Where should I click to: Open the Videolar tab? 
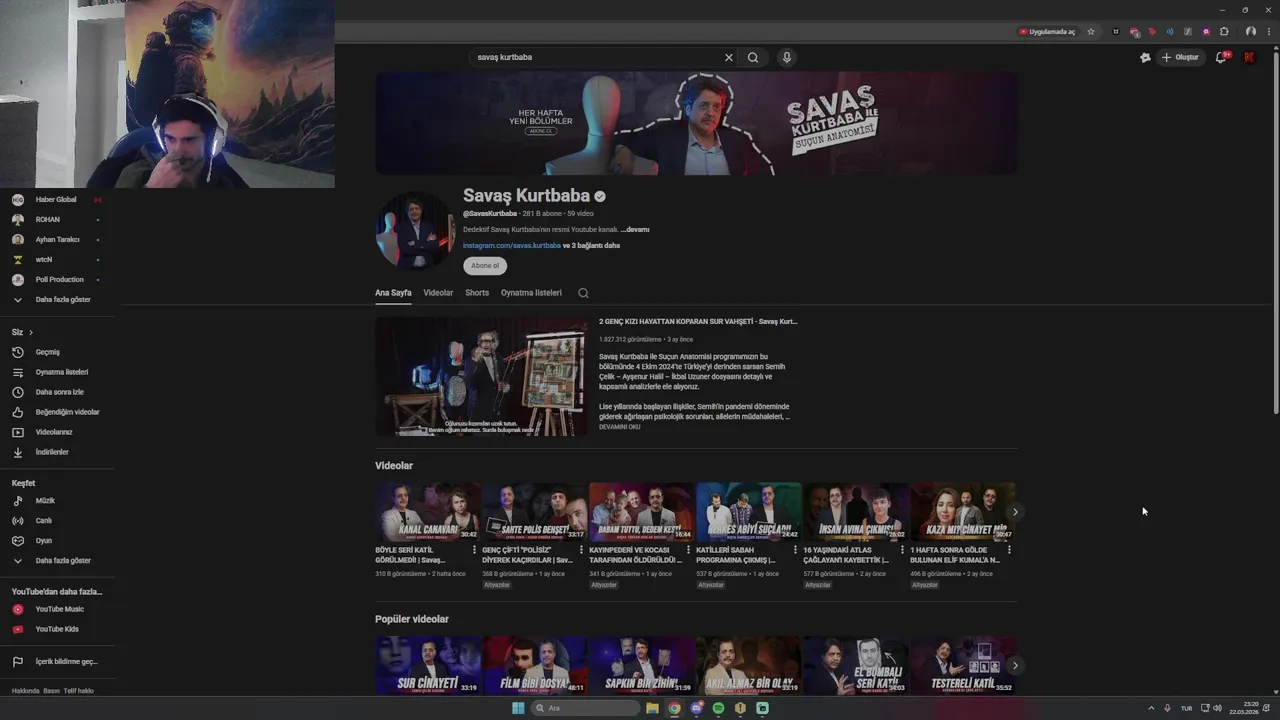coord(438,293)
